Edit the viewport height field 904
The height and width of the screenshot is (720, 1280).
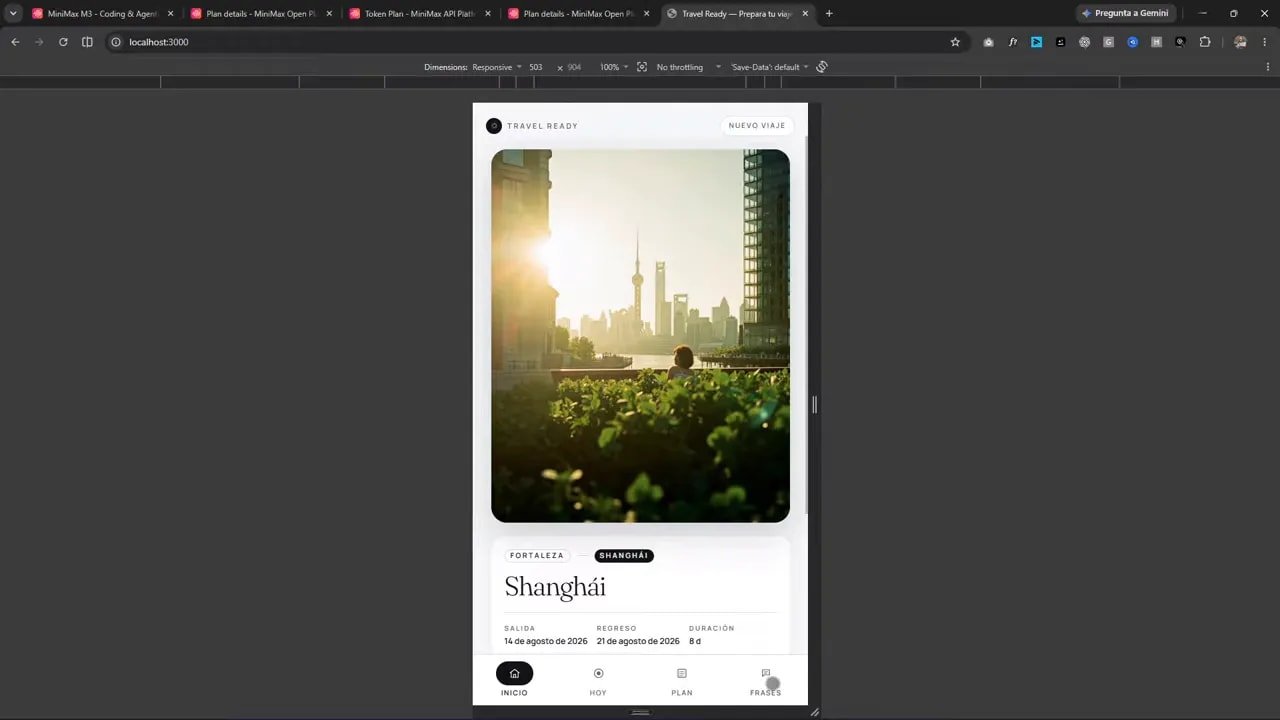575,67
